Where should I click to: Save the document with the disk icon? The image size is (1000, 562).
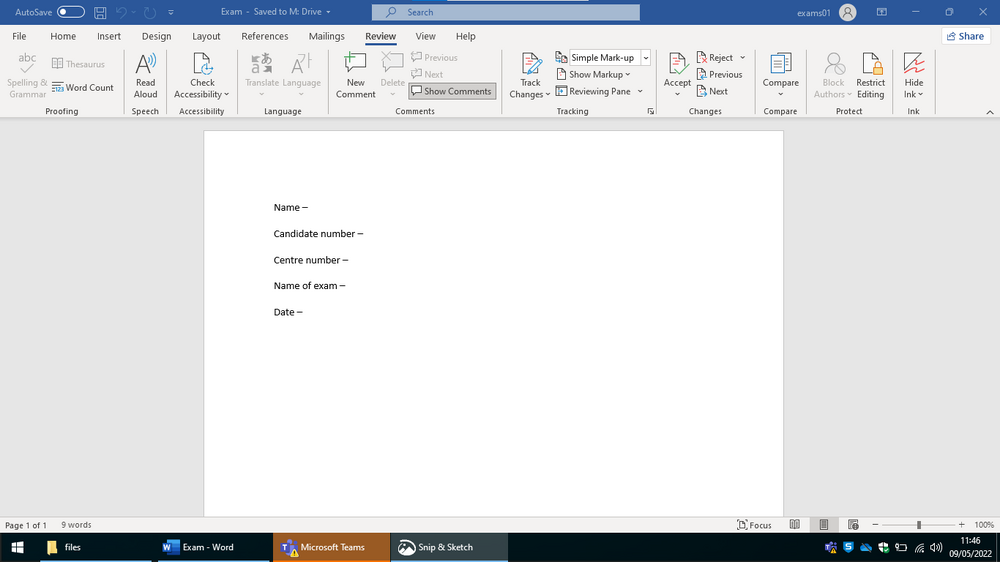click(x=100, y=12)
